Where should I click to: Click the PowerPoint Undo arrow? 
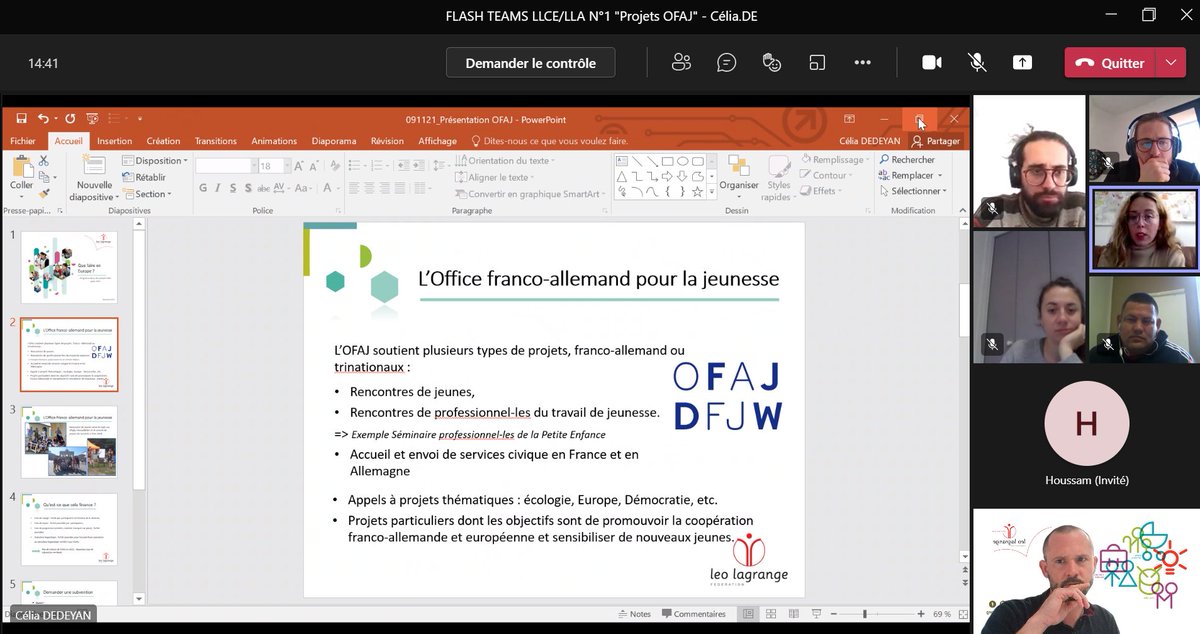click(x=43, y=118)
